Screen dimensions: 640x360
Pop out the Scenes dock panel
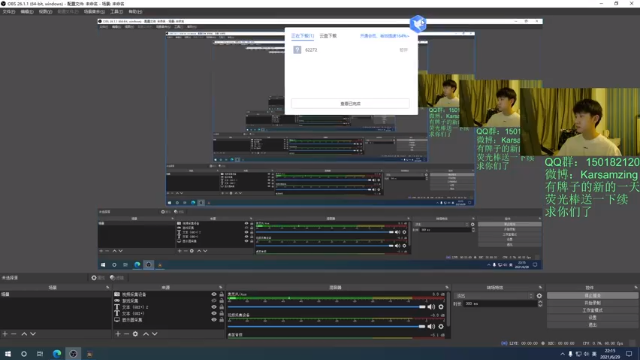pyautogui.click(x=108, y=287)
